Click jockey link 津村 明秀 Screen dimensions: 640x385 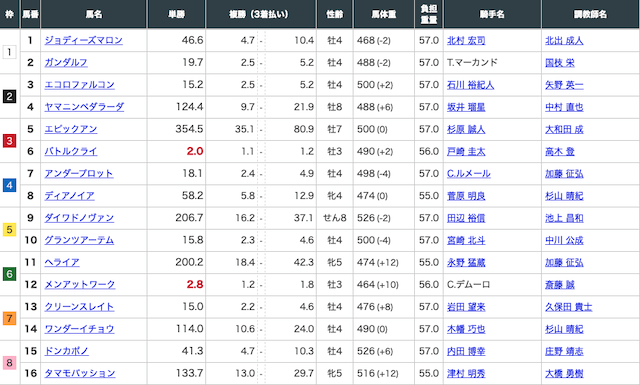click(x=466, y=373)
